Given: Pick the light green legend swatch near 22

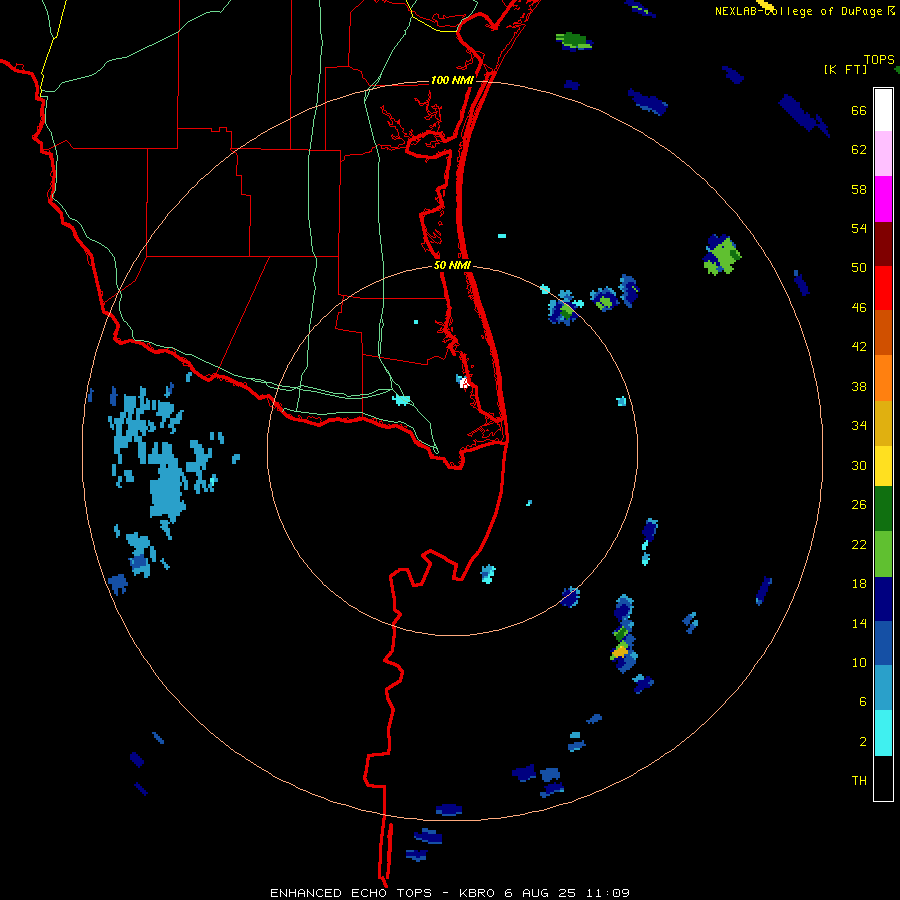Looking at the screenshot, I should 883,554.
